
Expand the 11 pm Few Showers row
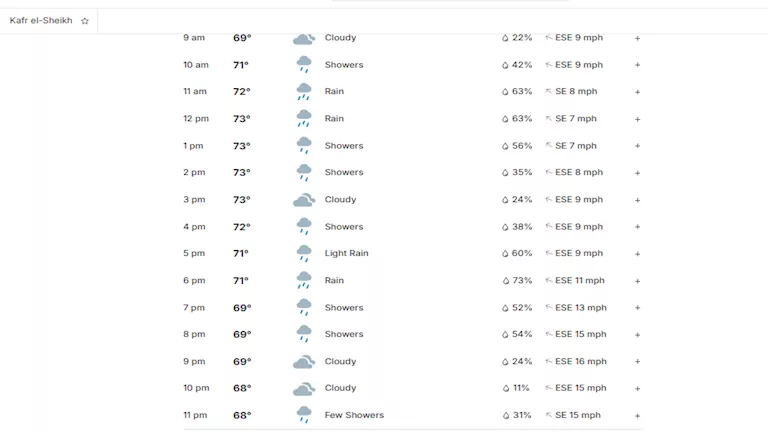click(637, 415)
